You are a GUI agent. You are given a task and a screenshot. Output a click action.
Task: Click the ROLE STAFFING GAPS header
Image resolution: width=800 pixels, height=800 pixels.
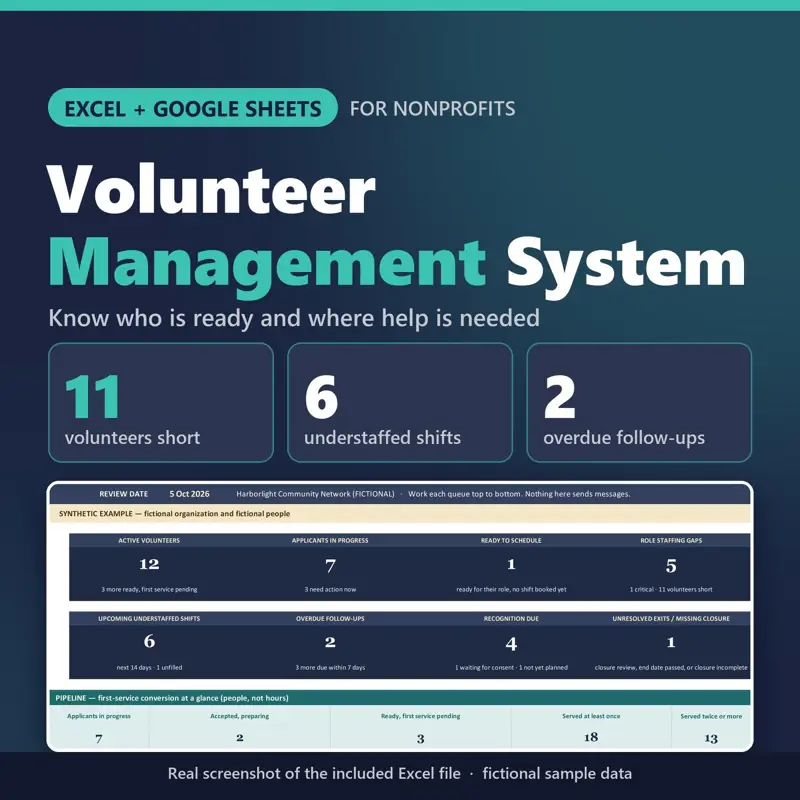[x=671, y=540]
